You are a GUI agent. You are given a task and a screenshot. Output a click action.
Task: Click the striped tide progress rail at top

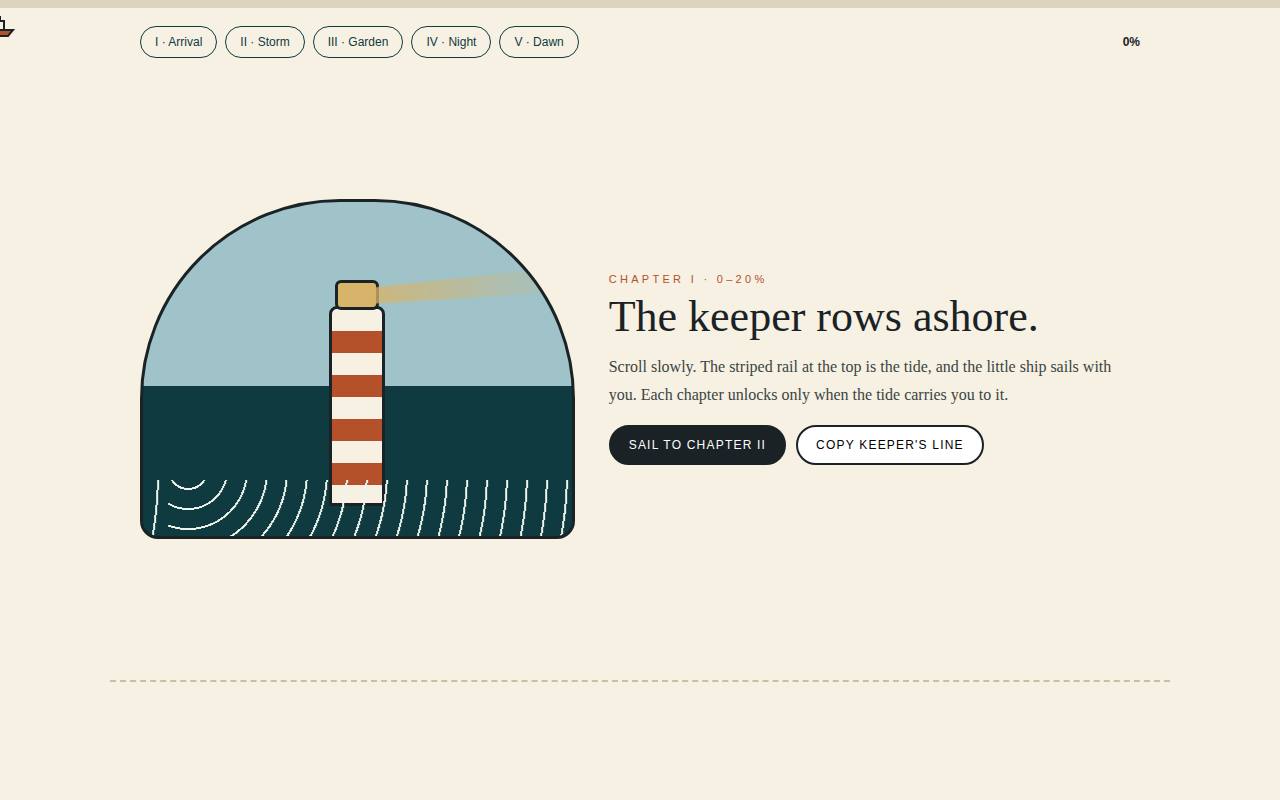click(640, 4)
